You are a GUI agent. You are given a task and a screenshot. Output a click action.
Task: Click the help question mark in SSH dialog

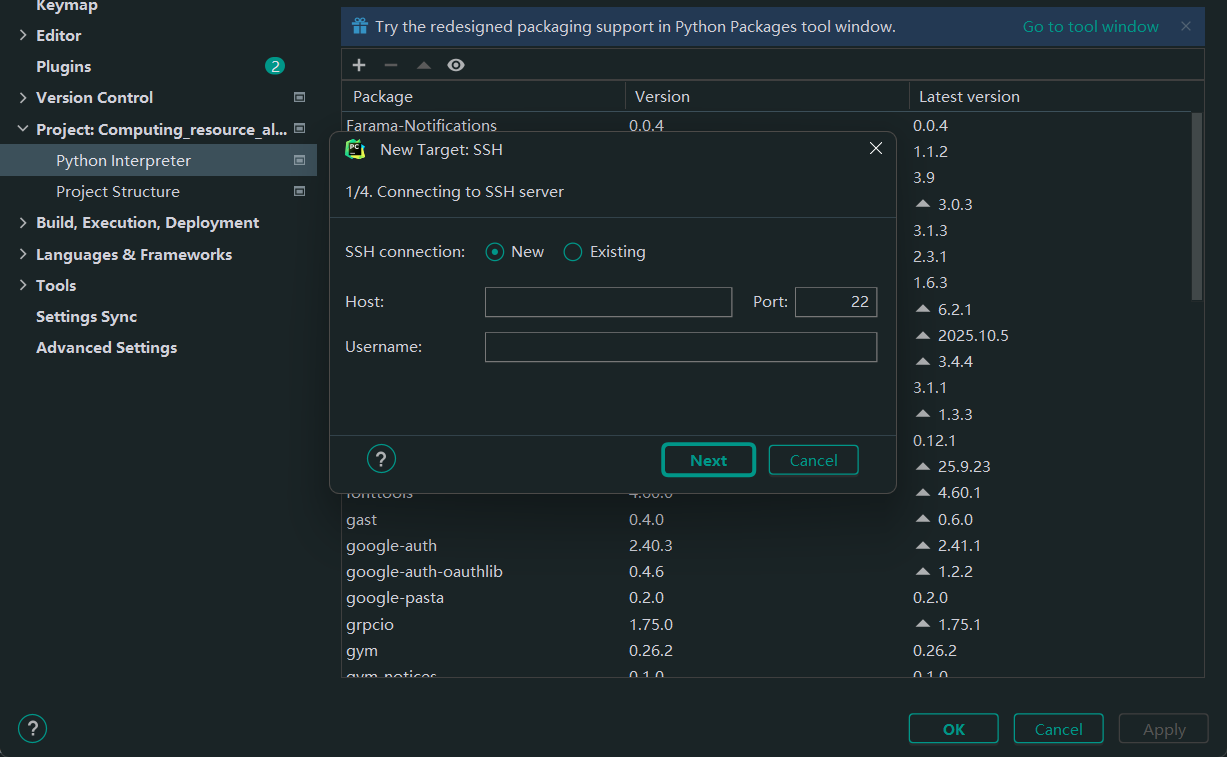point(381,459)
